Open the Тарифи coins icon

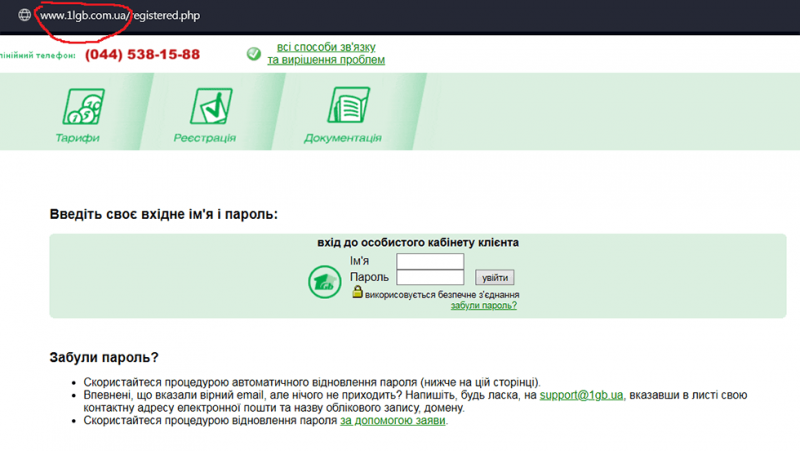(x=84, y=106)
